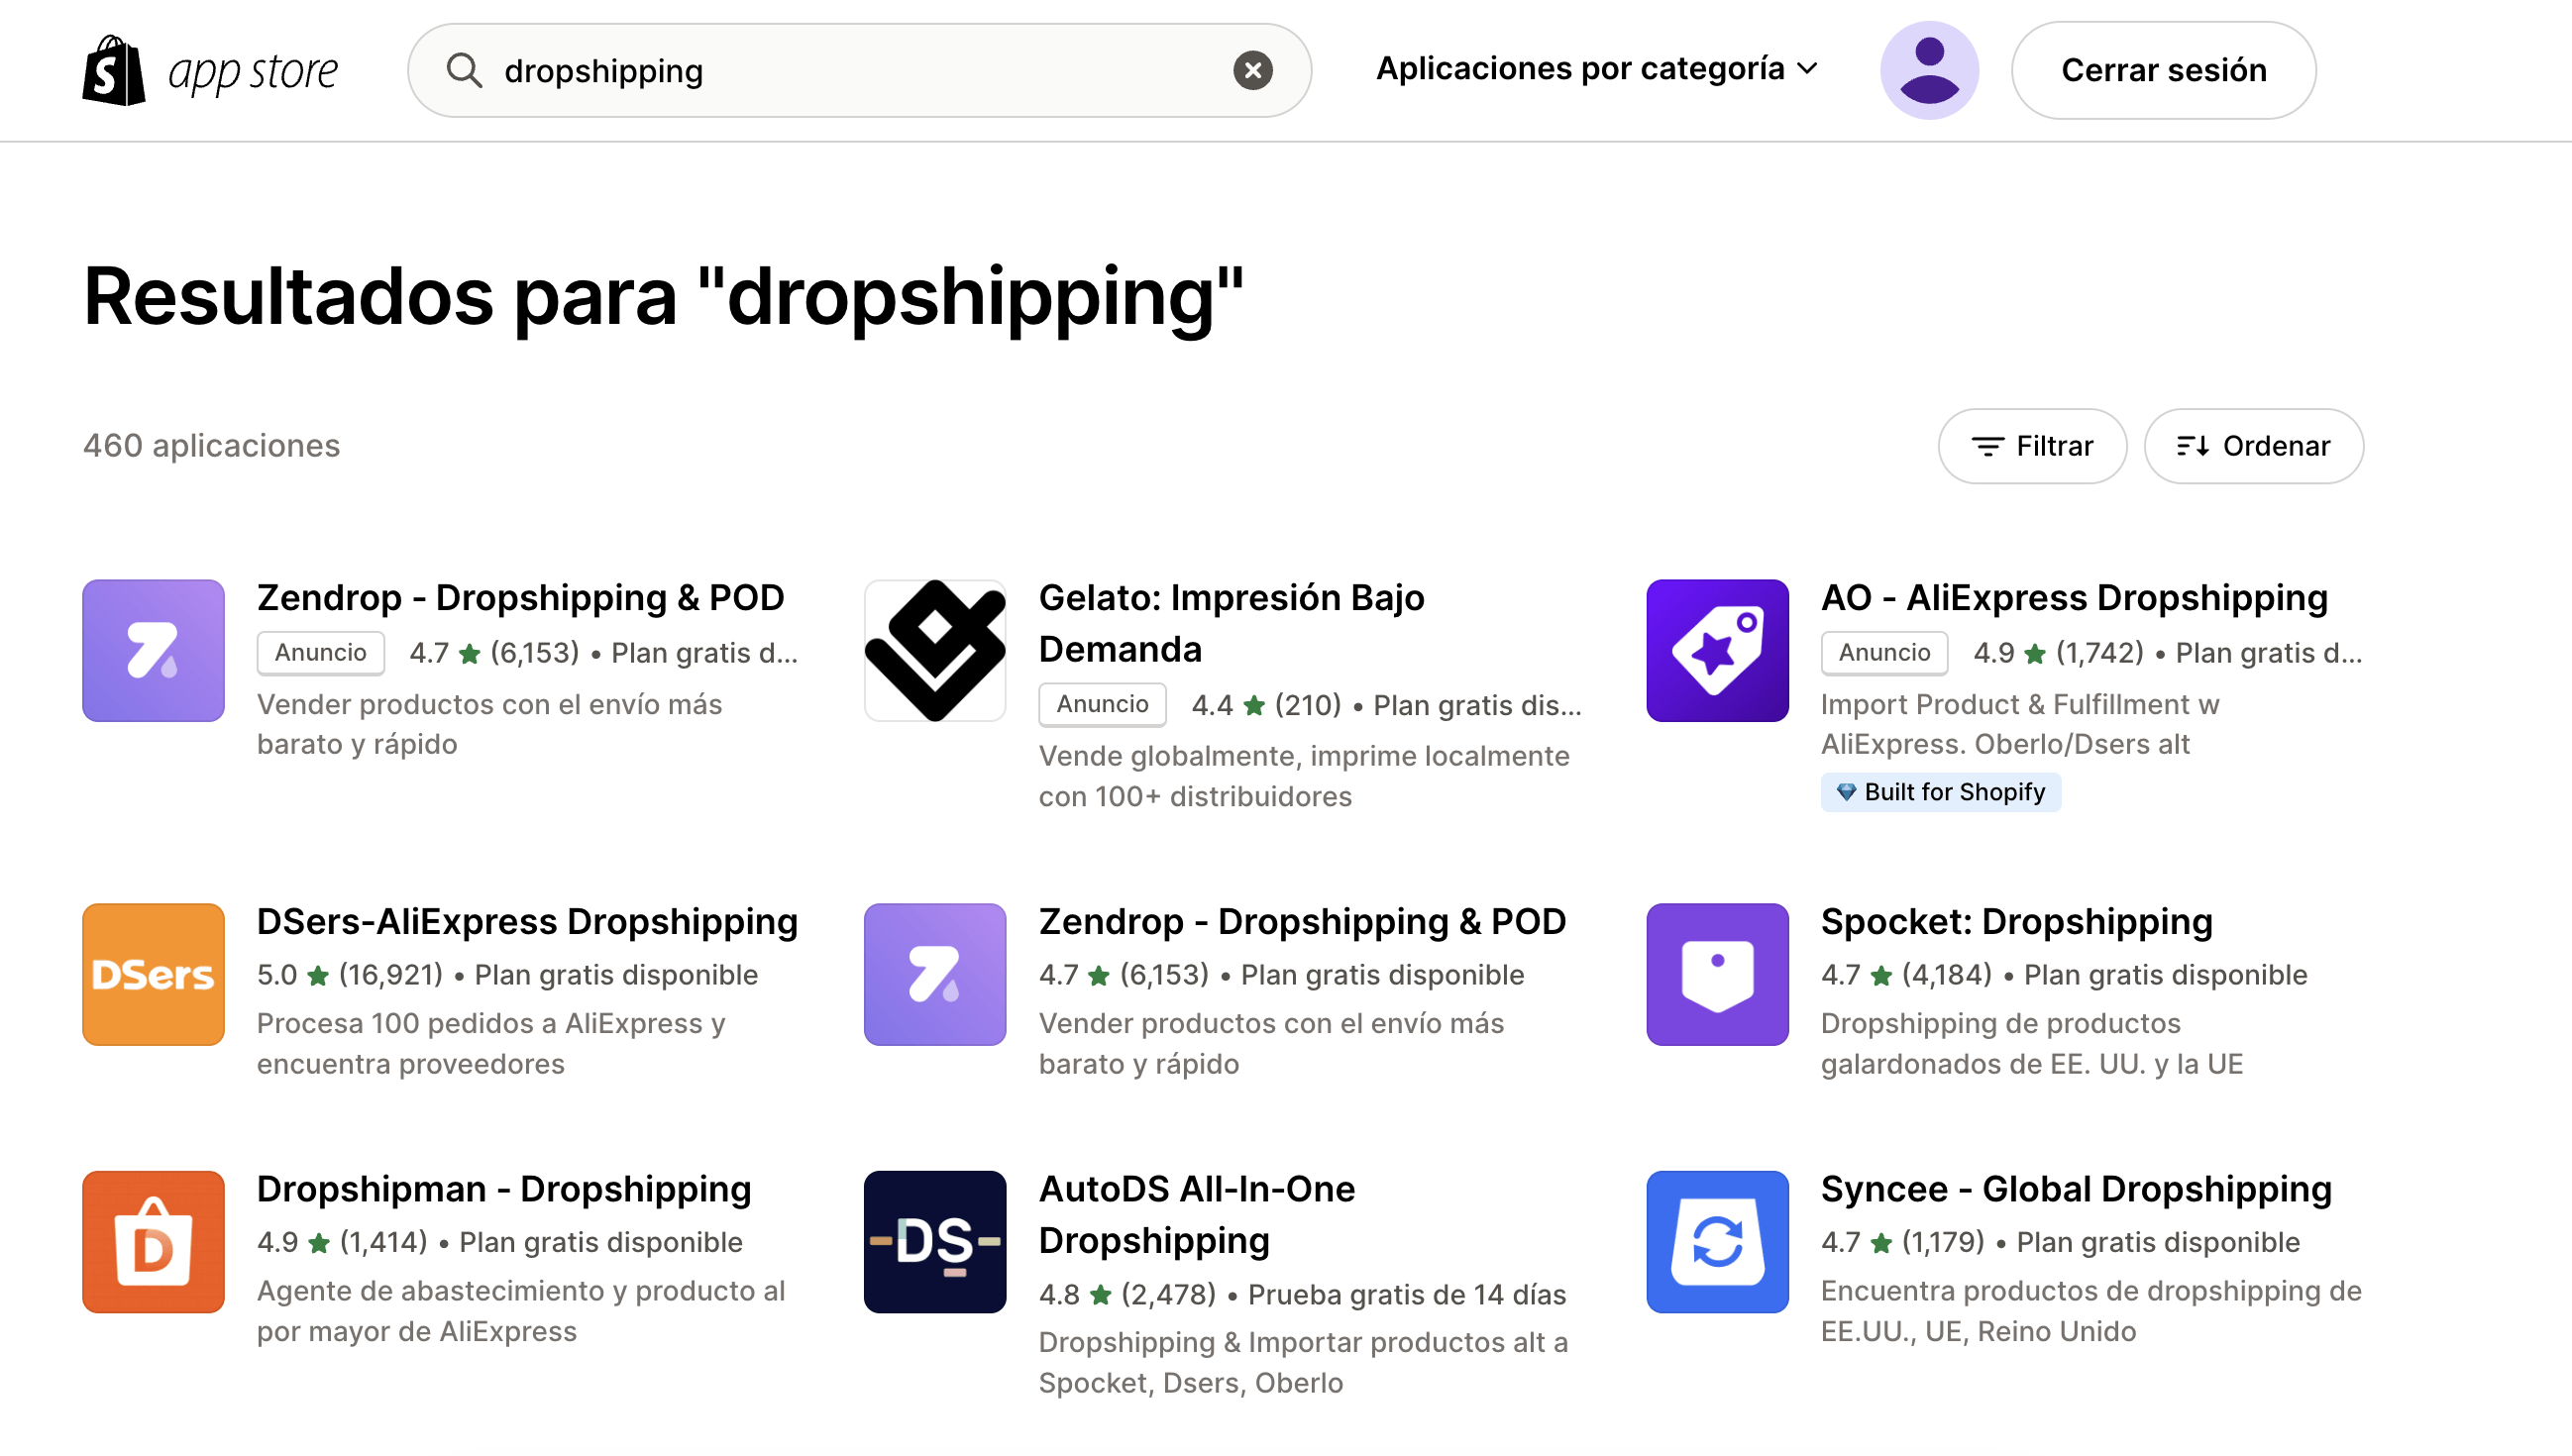This screenshot has height=1456, width=2572.
Task: Open the user profile avatar
Action: (1929, 70)
